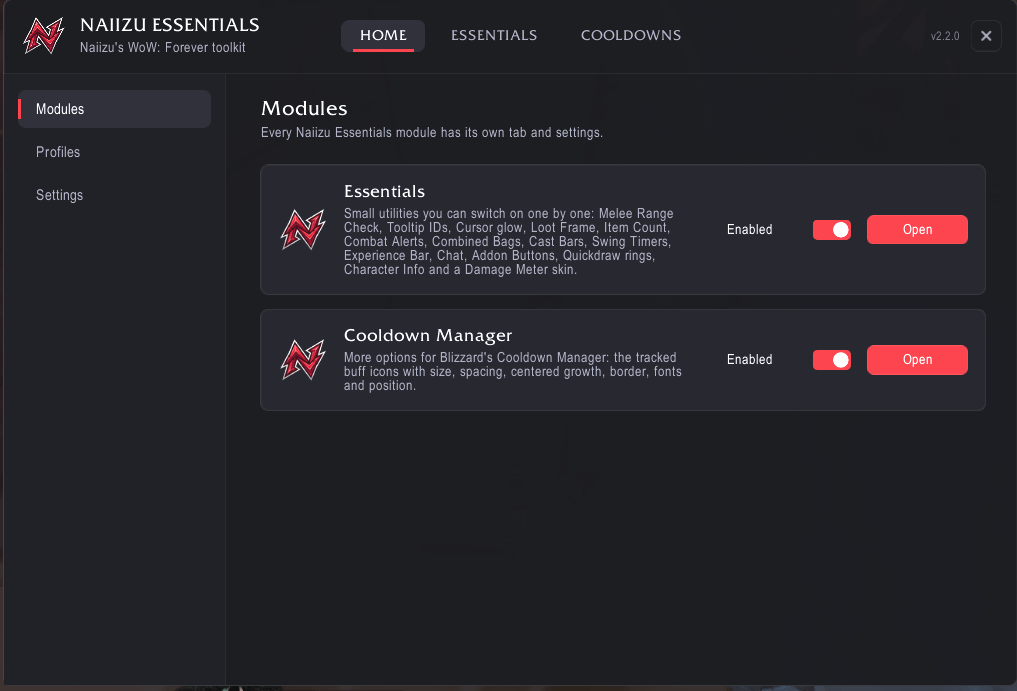Click the "Every Naiizu Essentials module" description line

tap(432, 132)
